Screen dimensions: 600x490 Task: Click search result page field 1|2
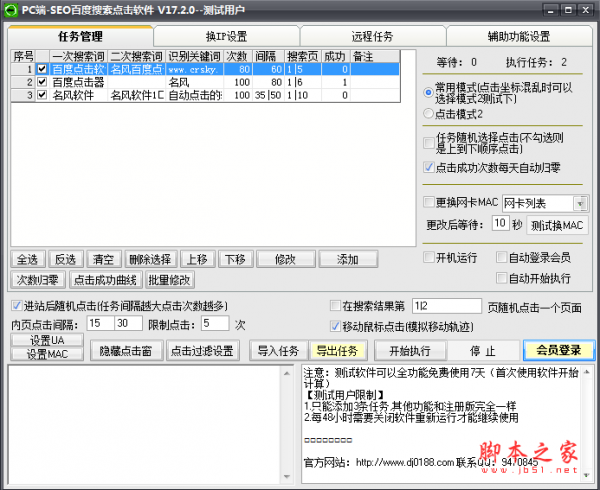447,306
